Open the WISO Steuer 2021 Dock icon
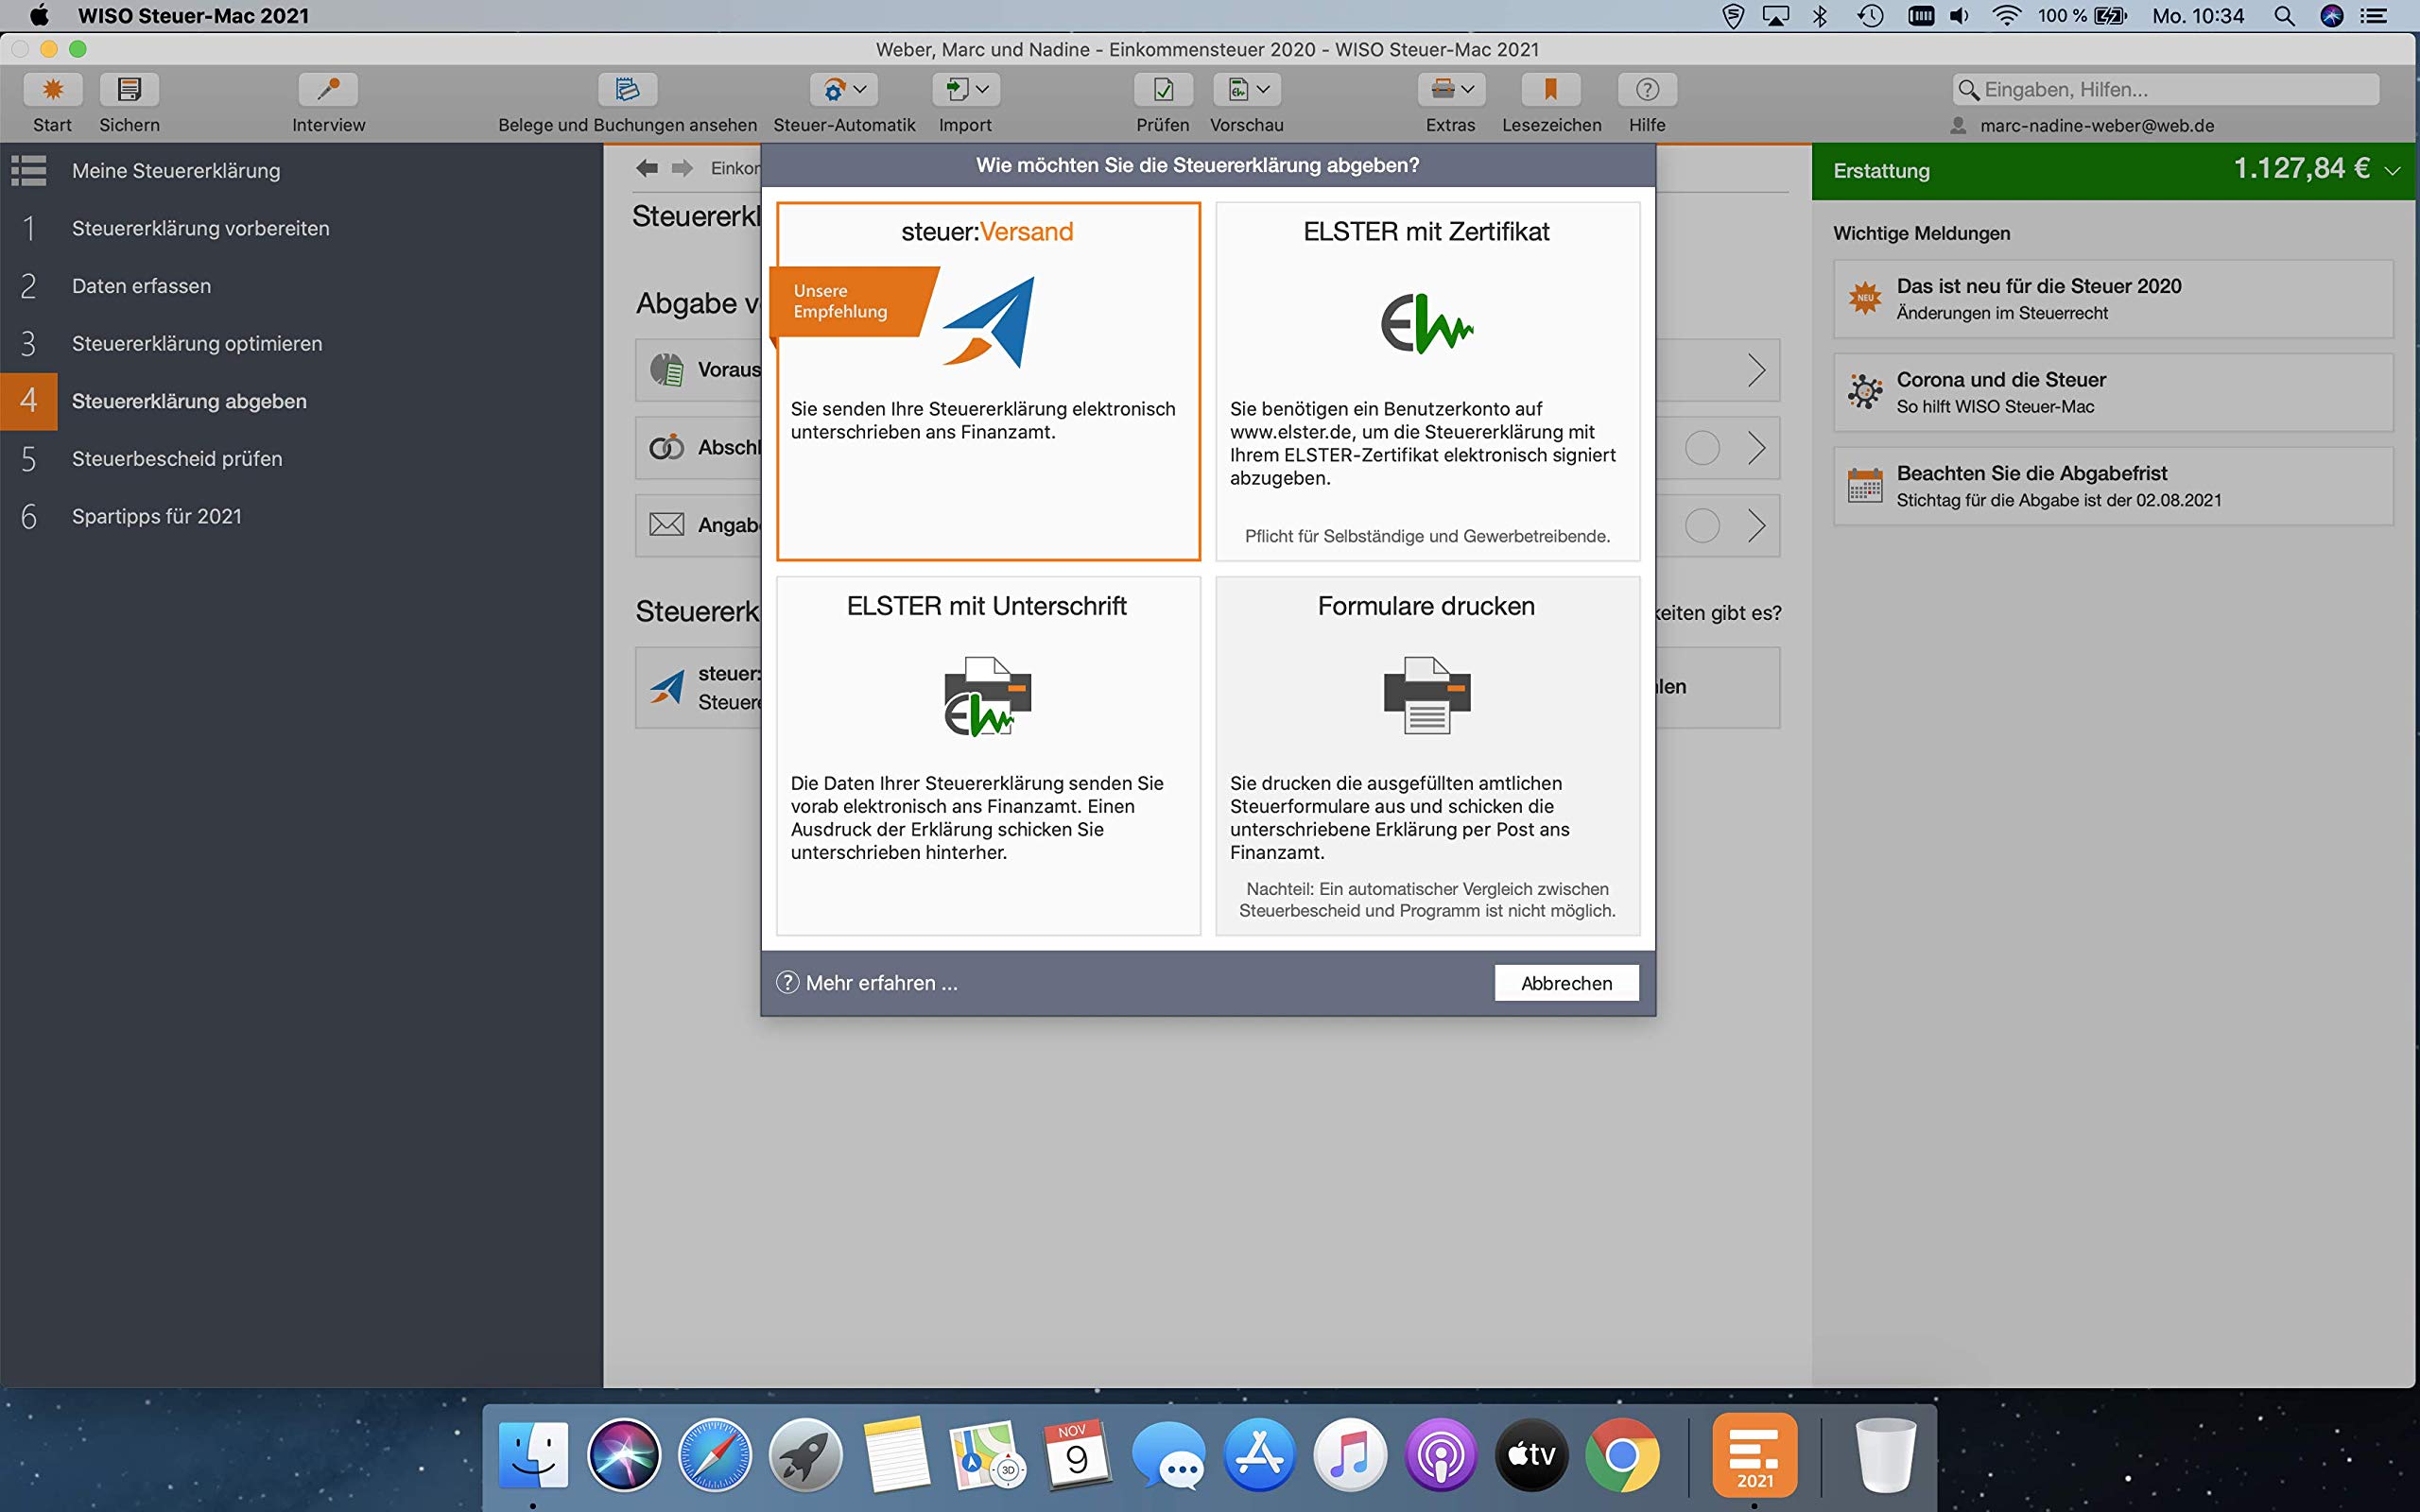 (1755, 1453)
